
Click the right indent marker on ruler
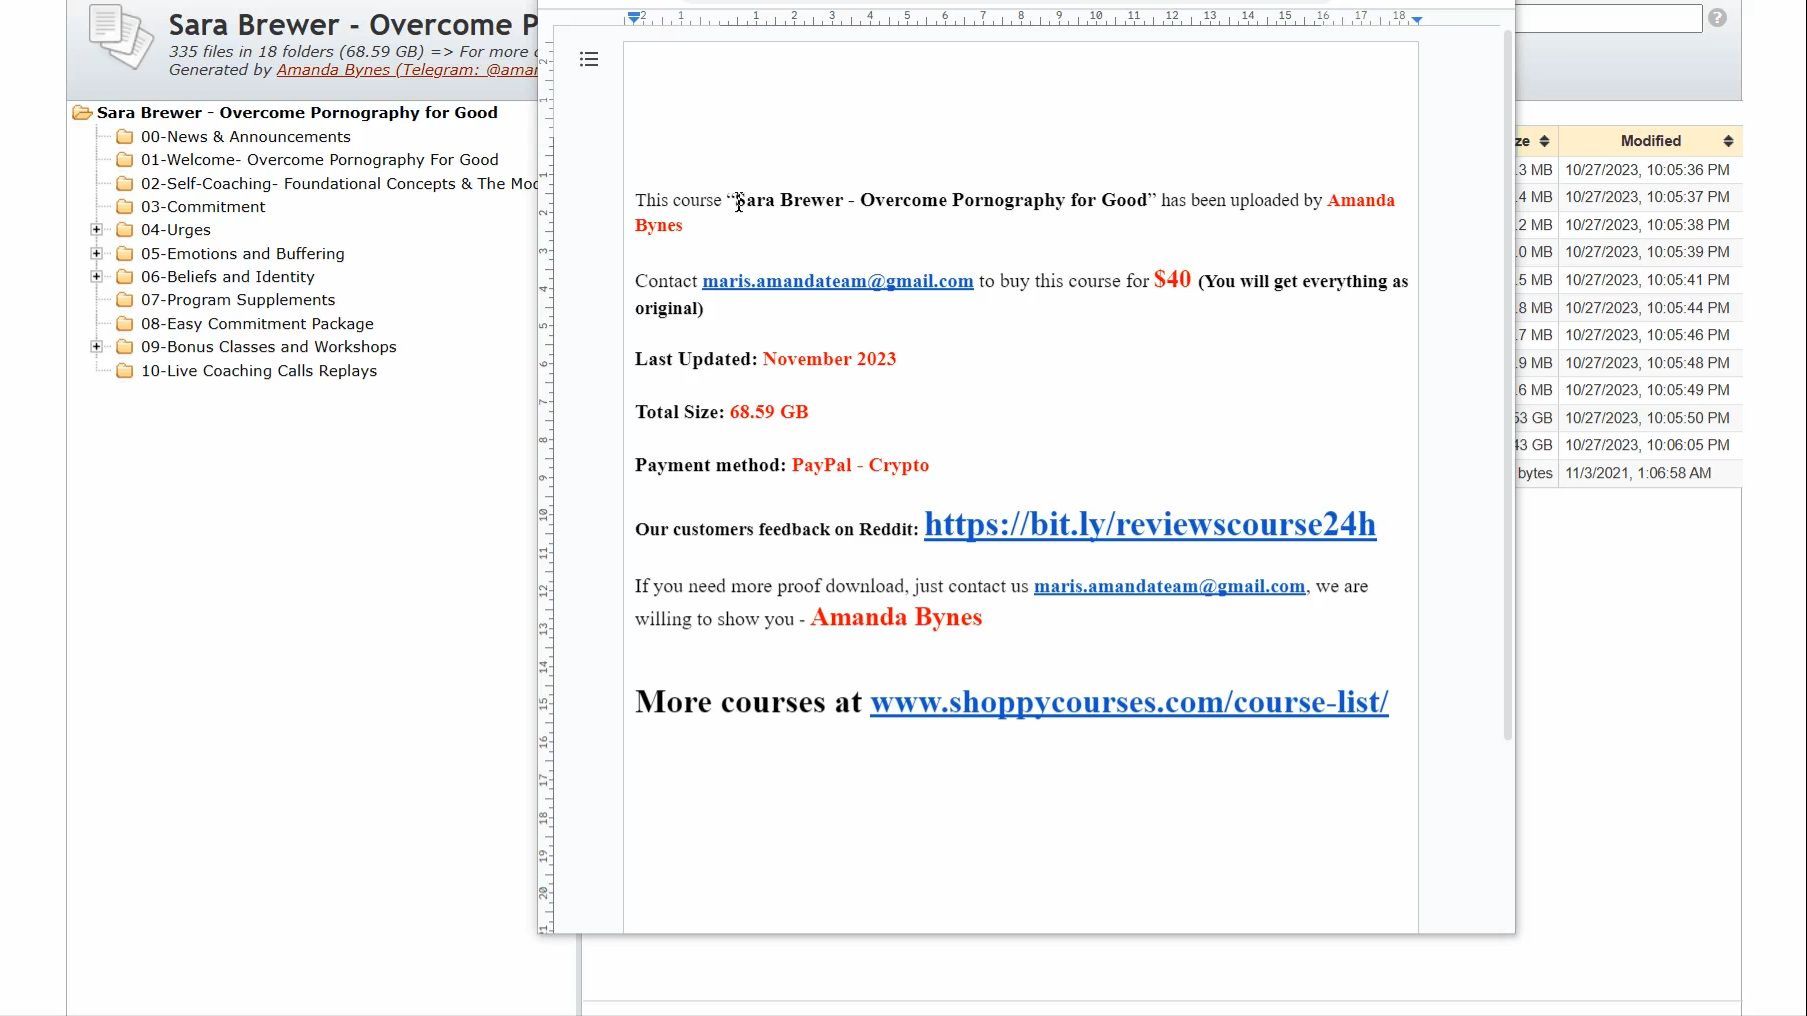[x=1417, y=19]
